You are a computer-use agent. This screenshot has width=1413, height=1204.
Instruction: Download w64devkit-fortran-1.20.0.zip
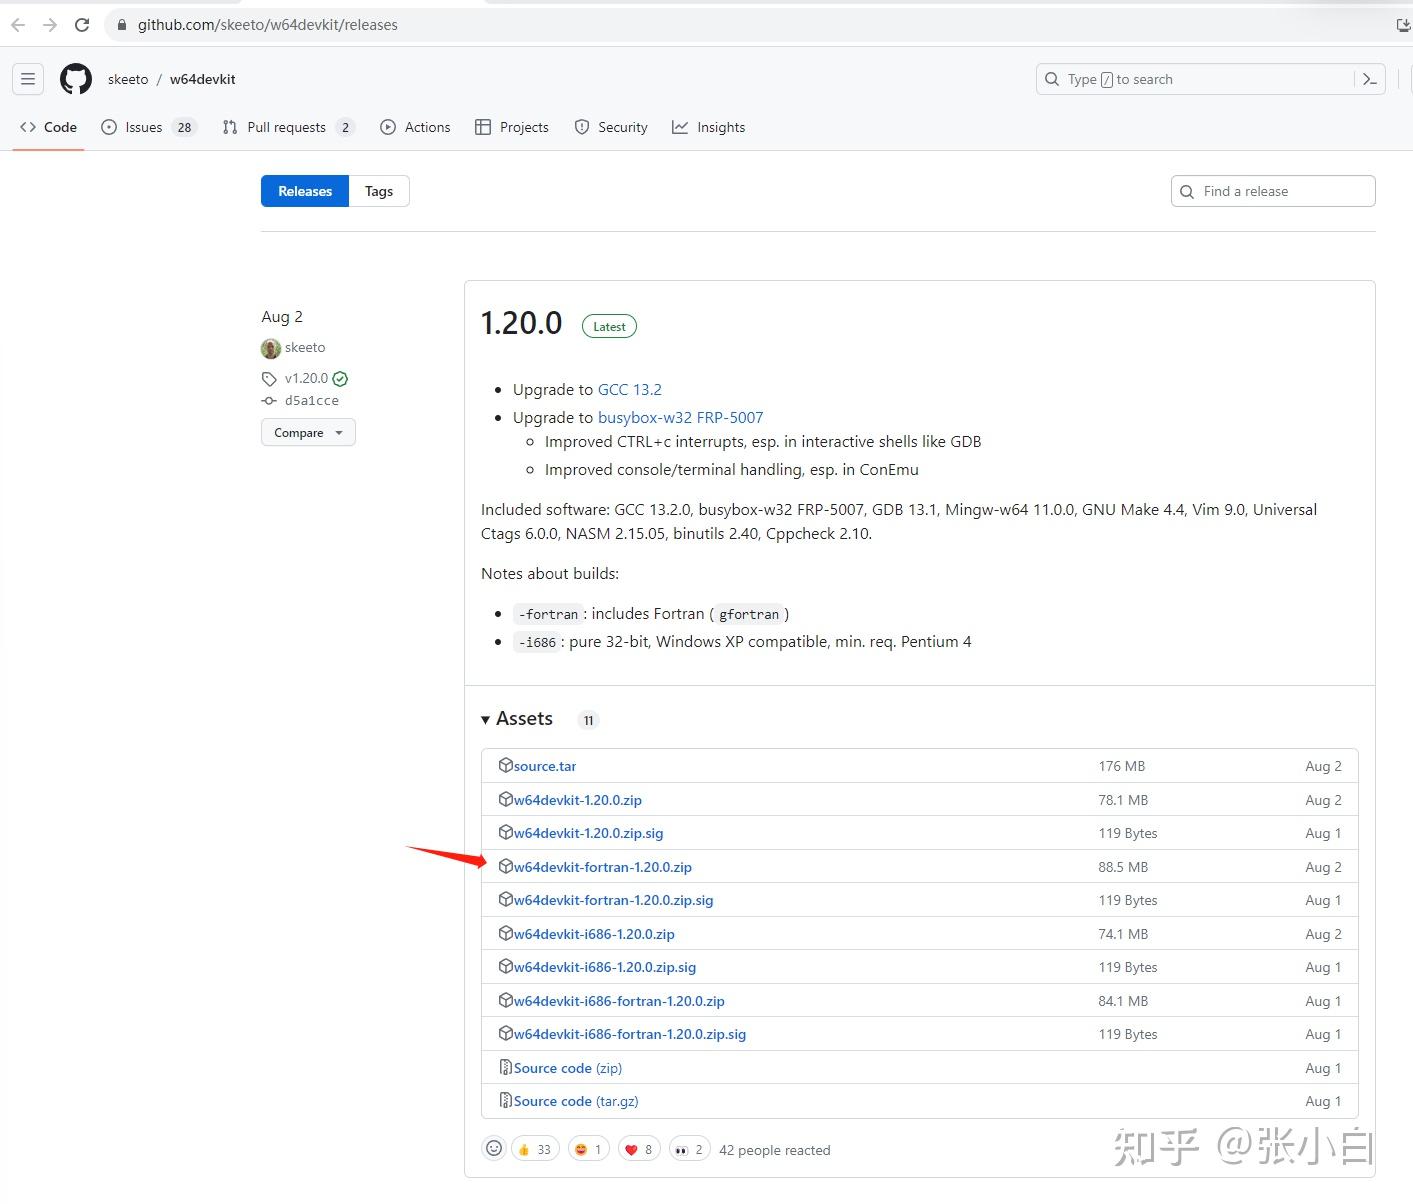pyautogui.click(x=602, y=867)
